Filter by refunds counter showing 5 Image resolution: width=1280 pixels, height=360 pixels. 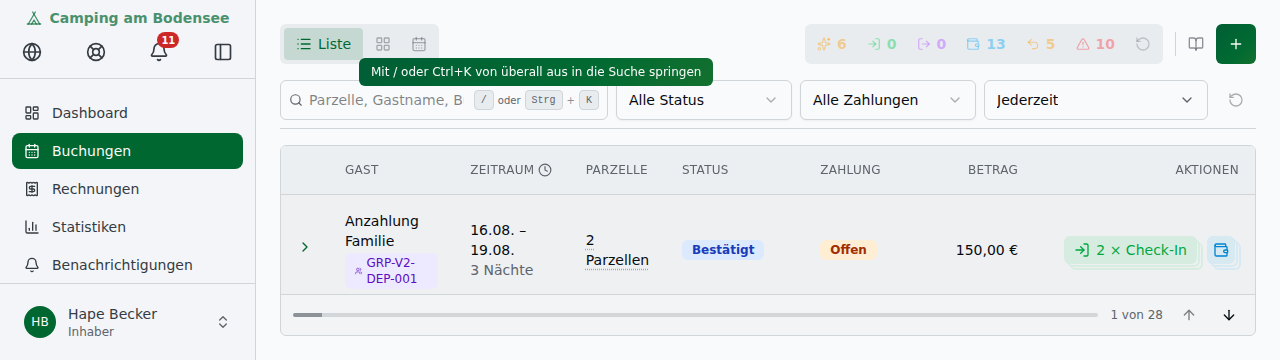pos(1041,44)
